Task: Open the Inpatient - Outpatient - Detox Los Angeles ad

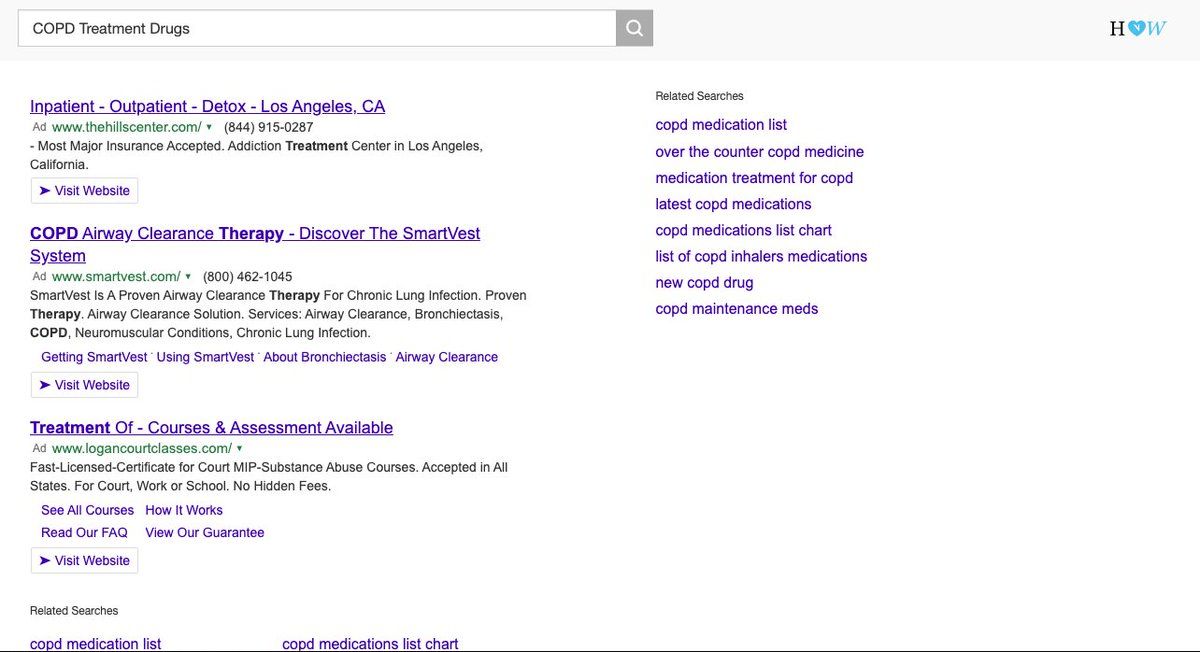Action: (207, 106)
